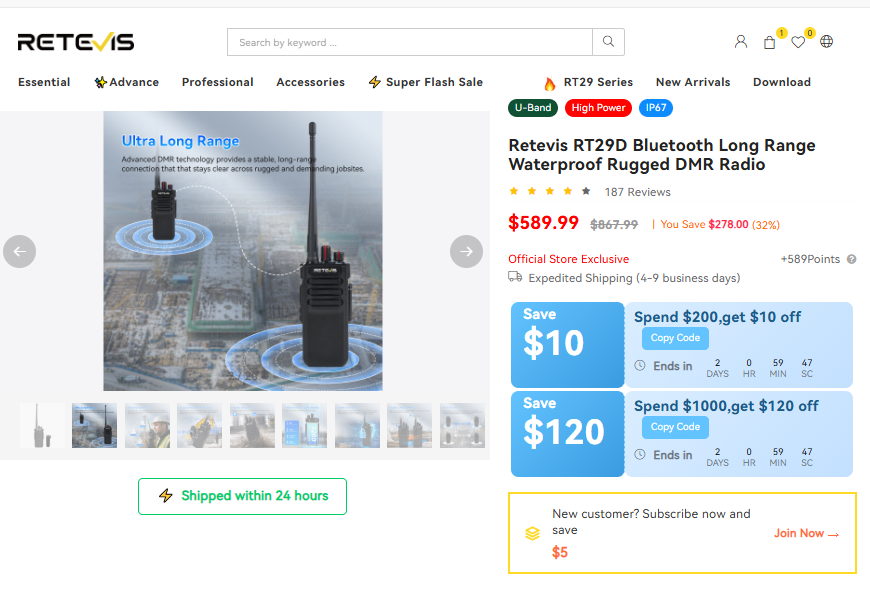Select fifth product thumbnail
Viewport: 870px width, 589px height.
(x=252, y=425)
